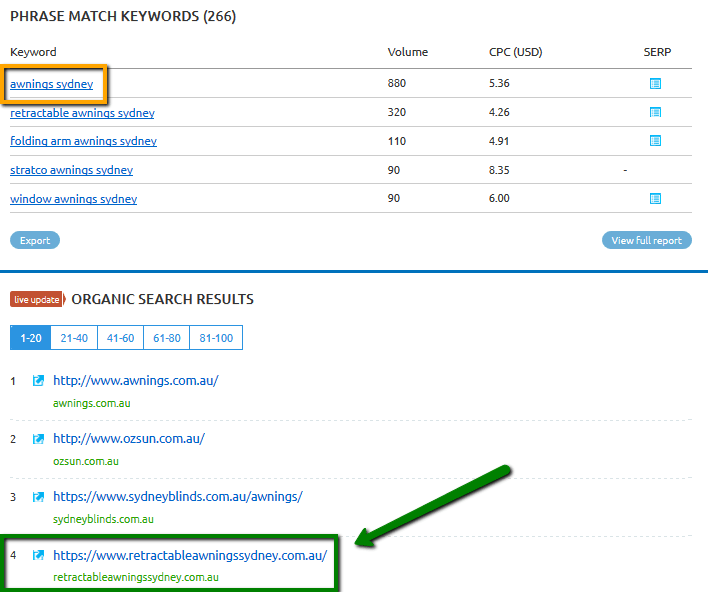708x592 pixels.
Task: Click green sydneyblinds.com.au domain text
Action: (103, 519)
